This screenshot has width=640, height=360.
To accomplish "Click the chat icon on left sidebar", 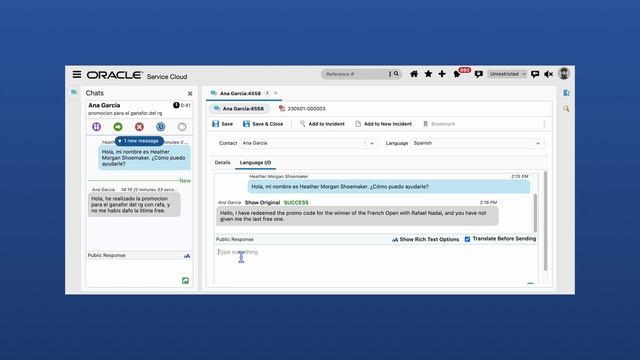I will tap(74, 93).
